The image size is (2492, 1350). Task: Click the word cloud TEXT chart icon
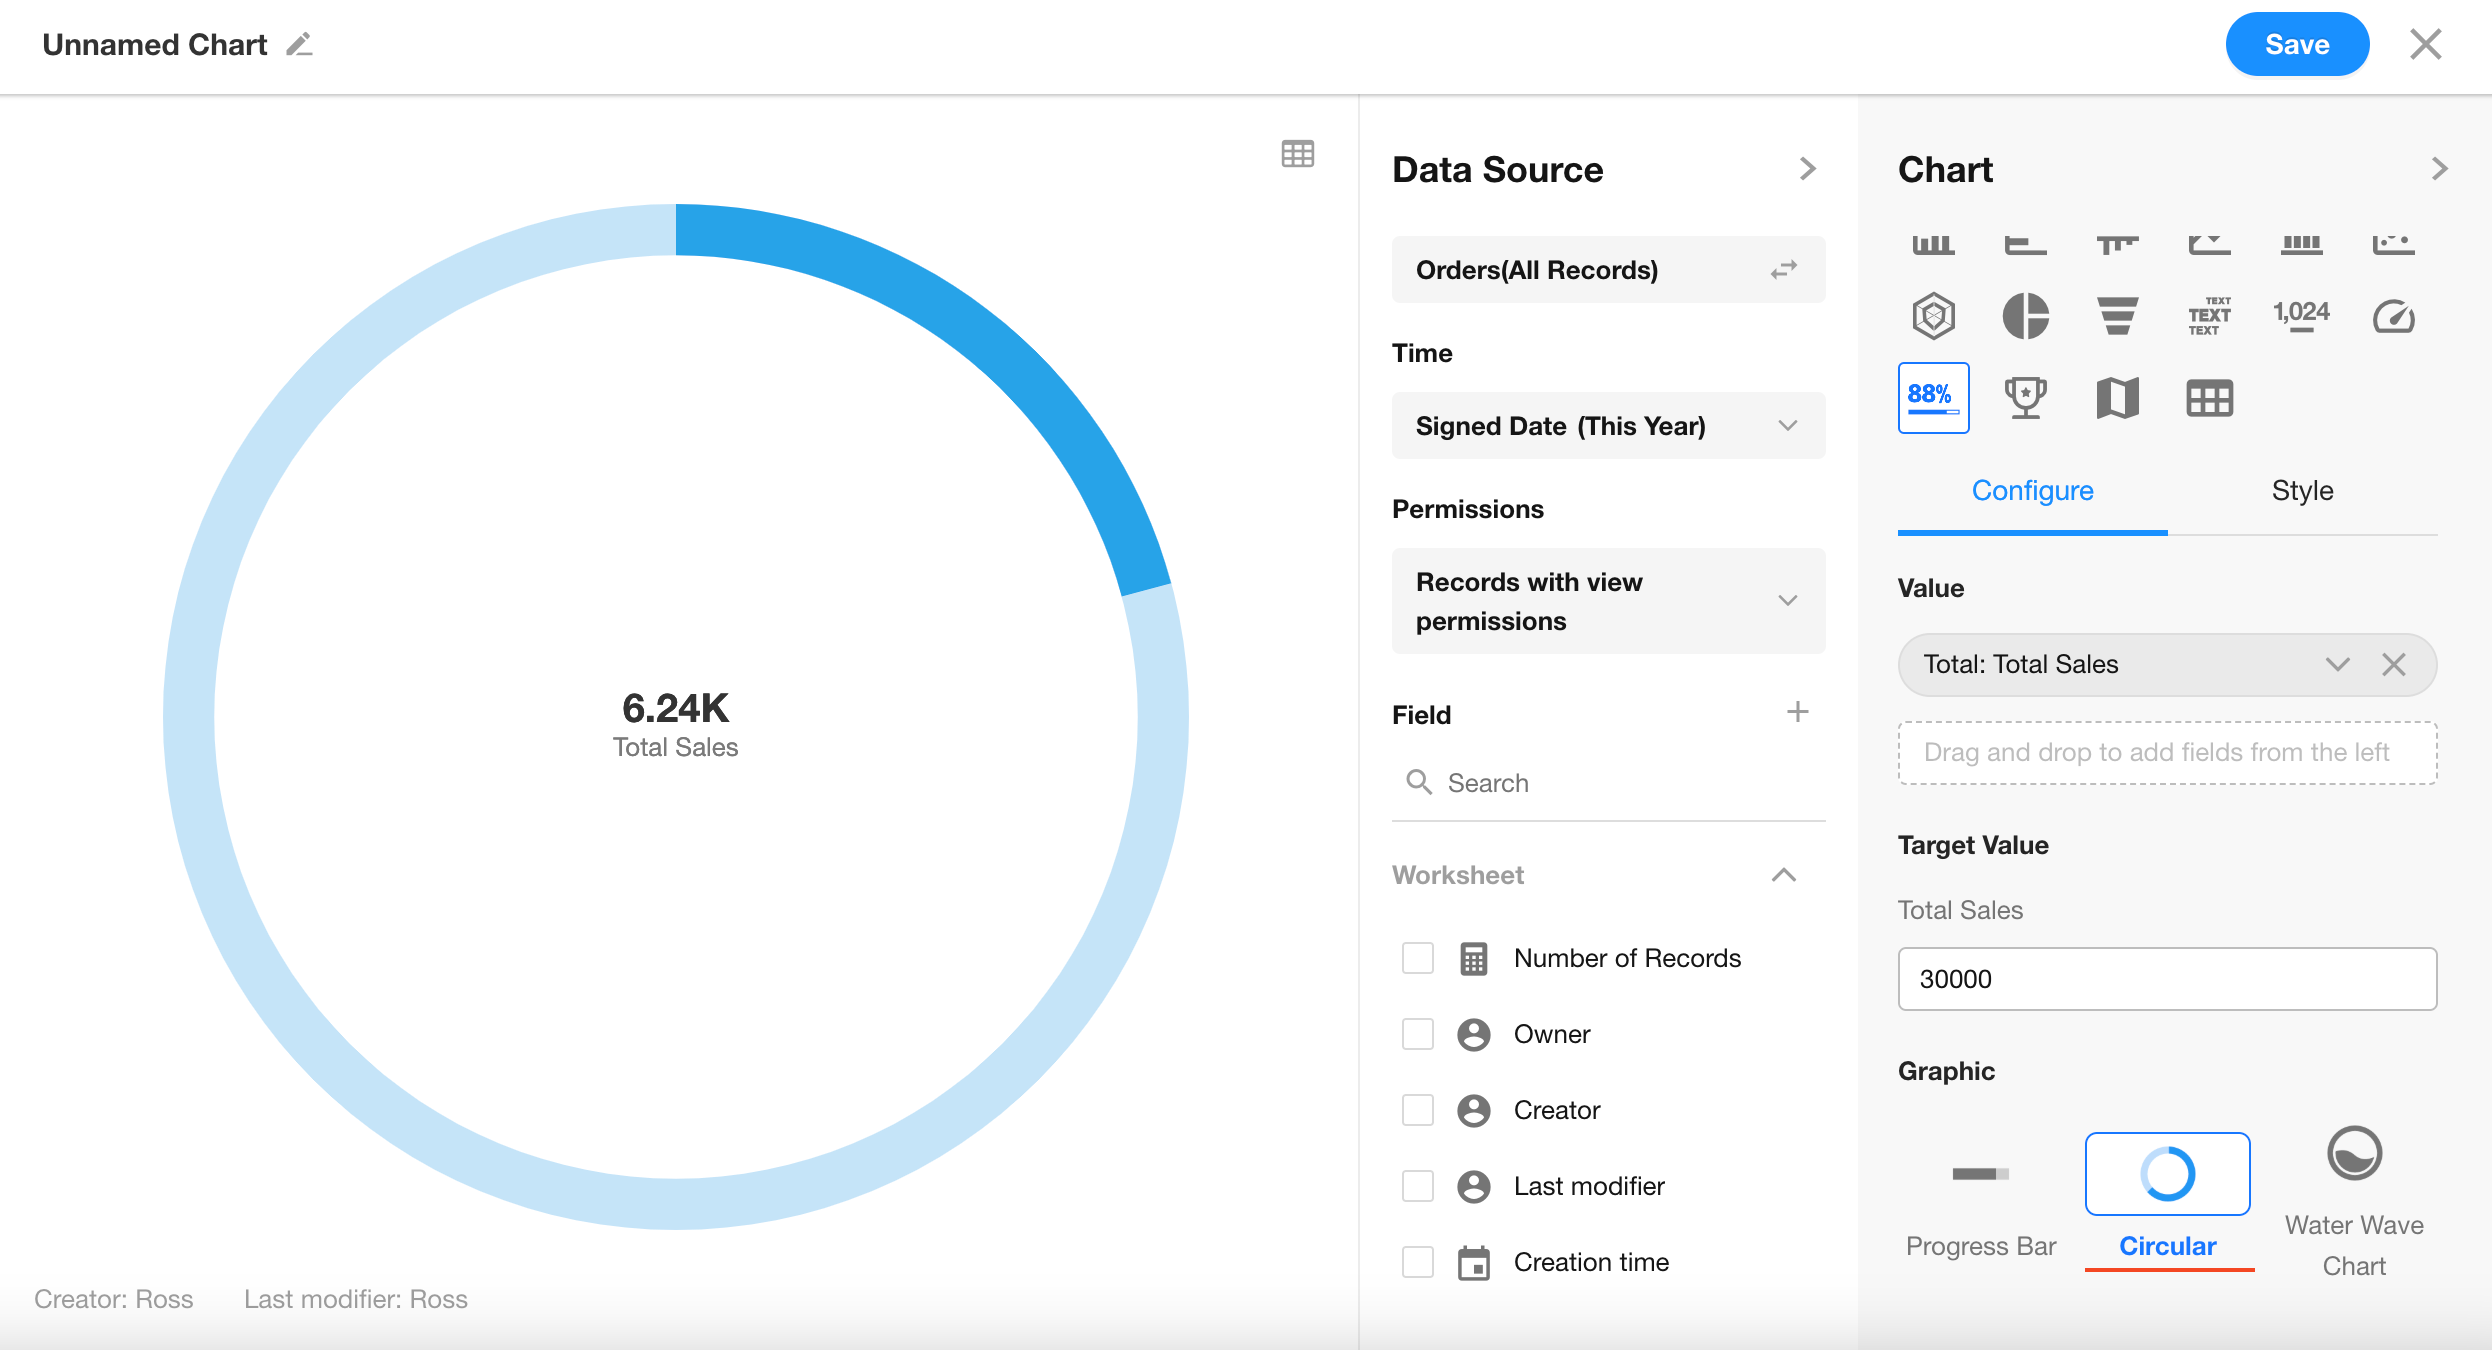[x=2209, y=316]
